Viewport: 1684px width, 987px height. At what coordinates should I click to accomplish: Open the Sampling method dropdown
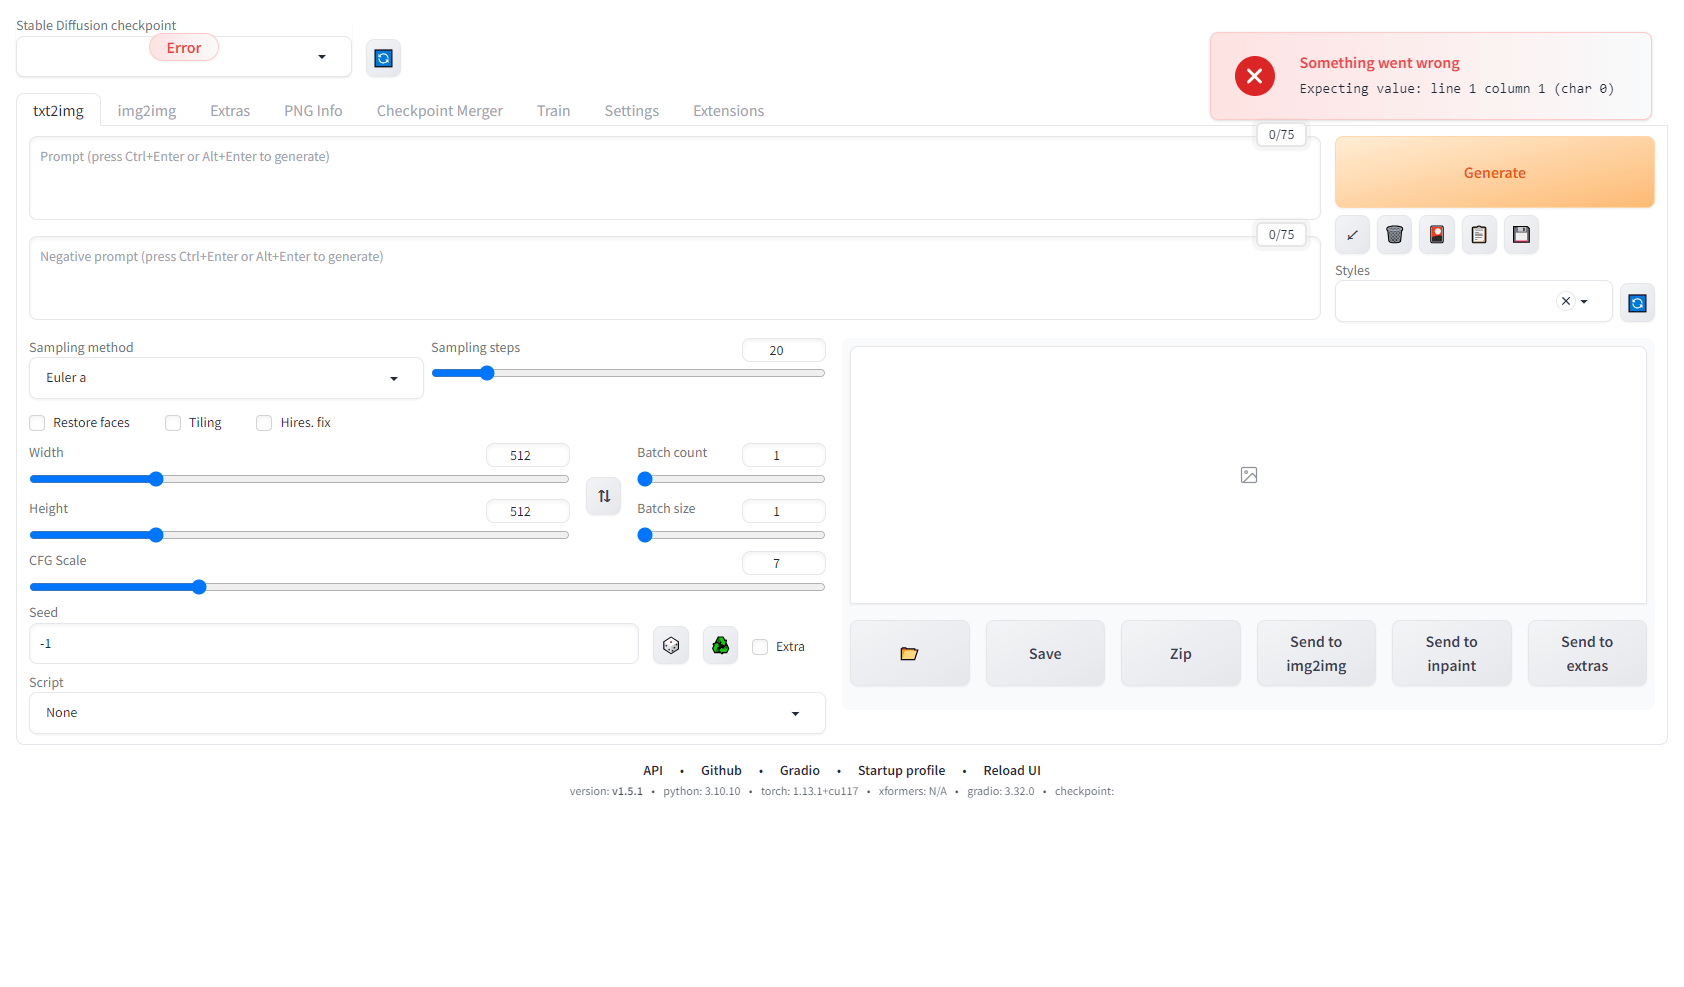tap(226, 378)
